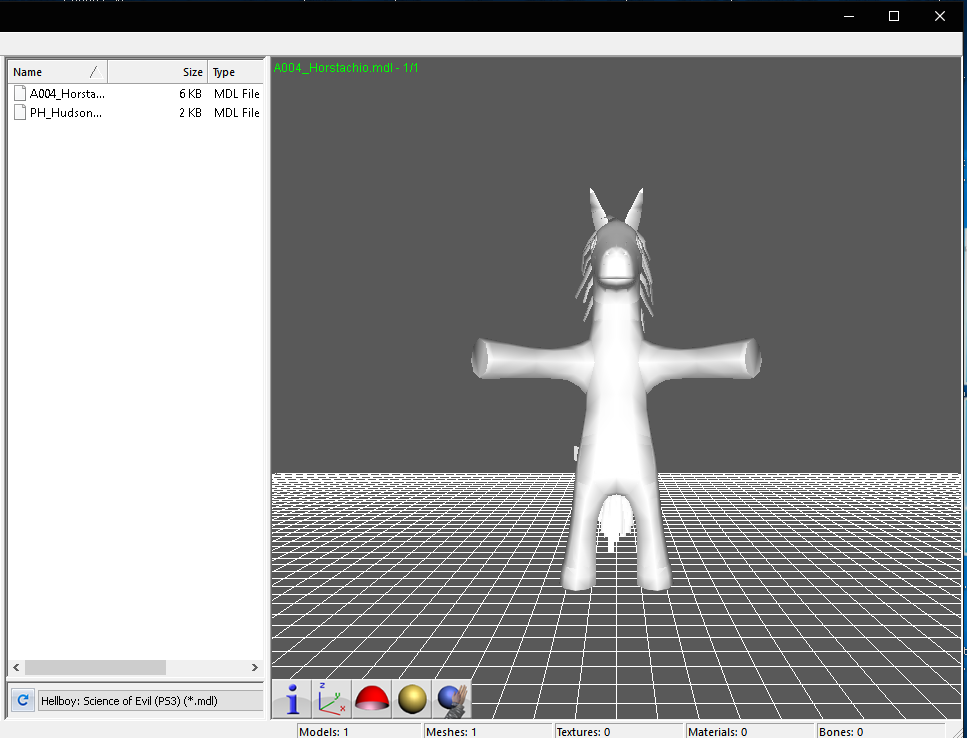
Task: Close the model viewer window
Action: pos(940,17)
